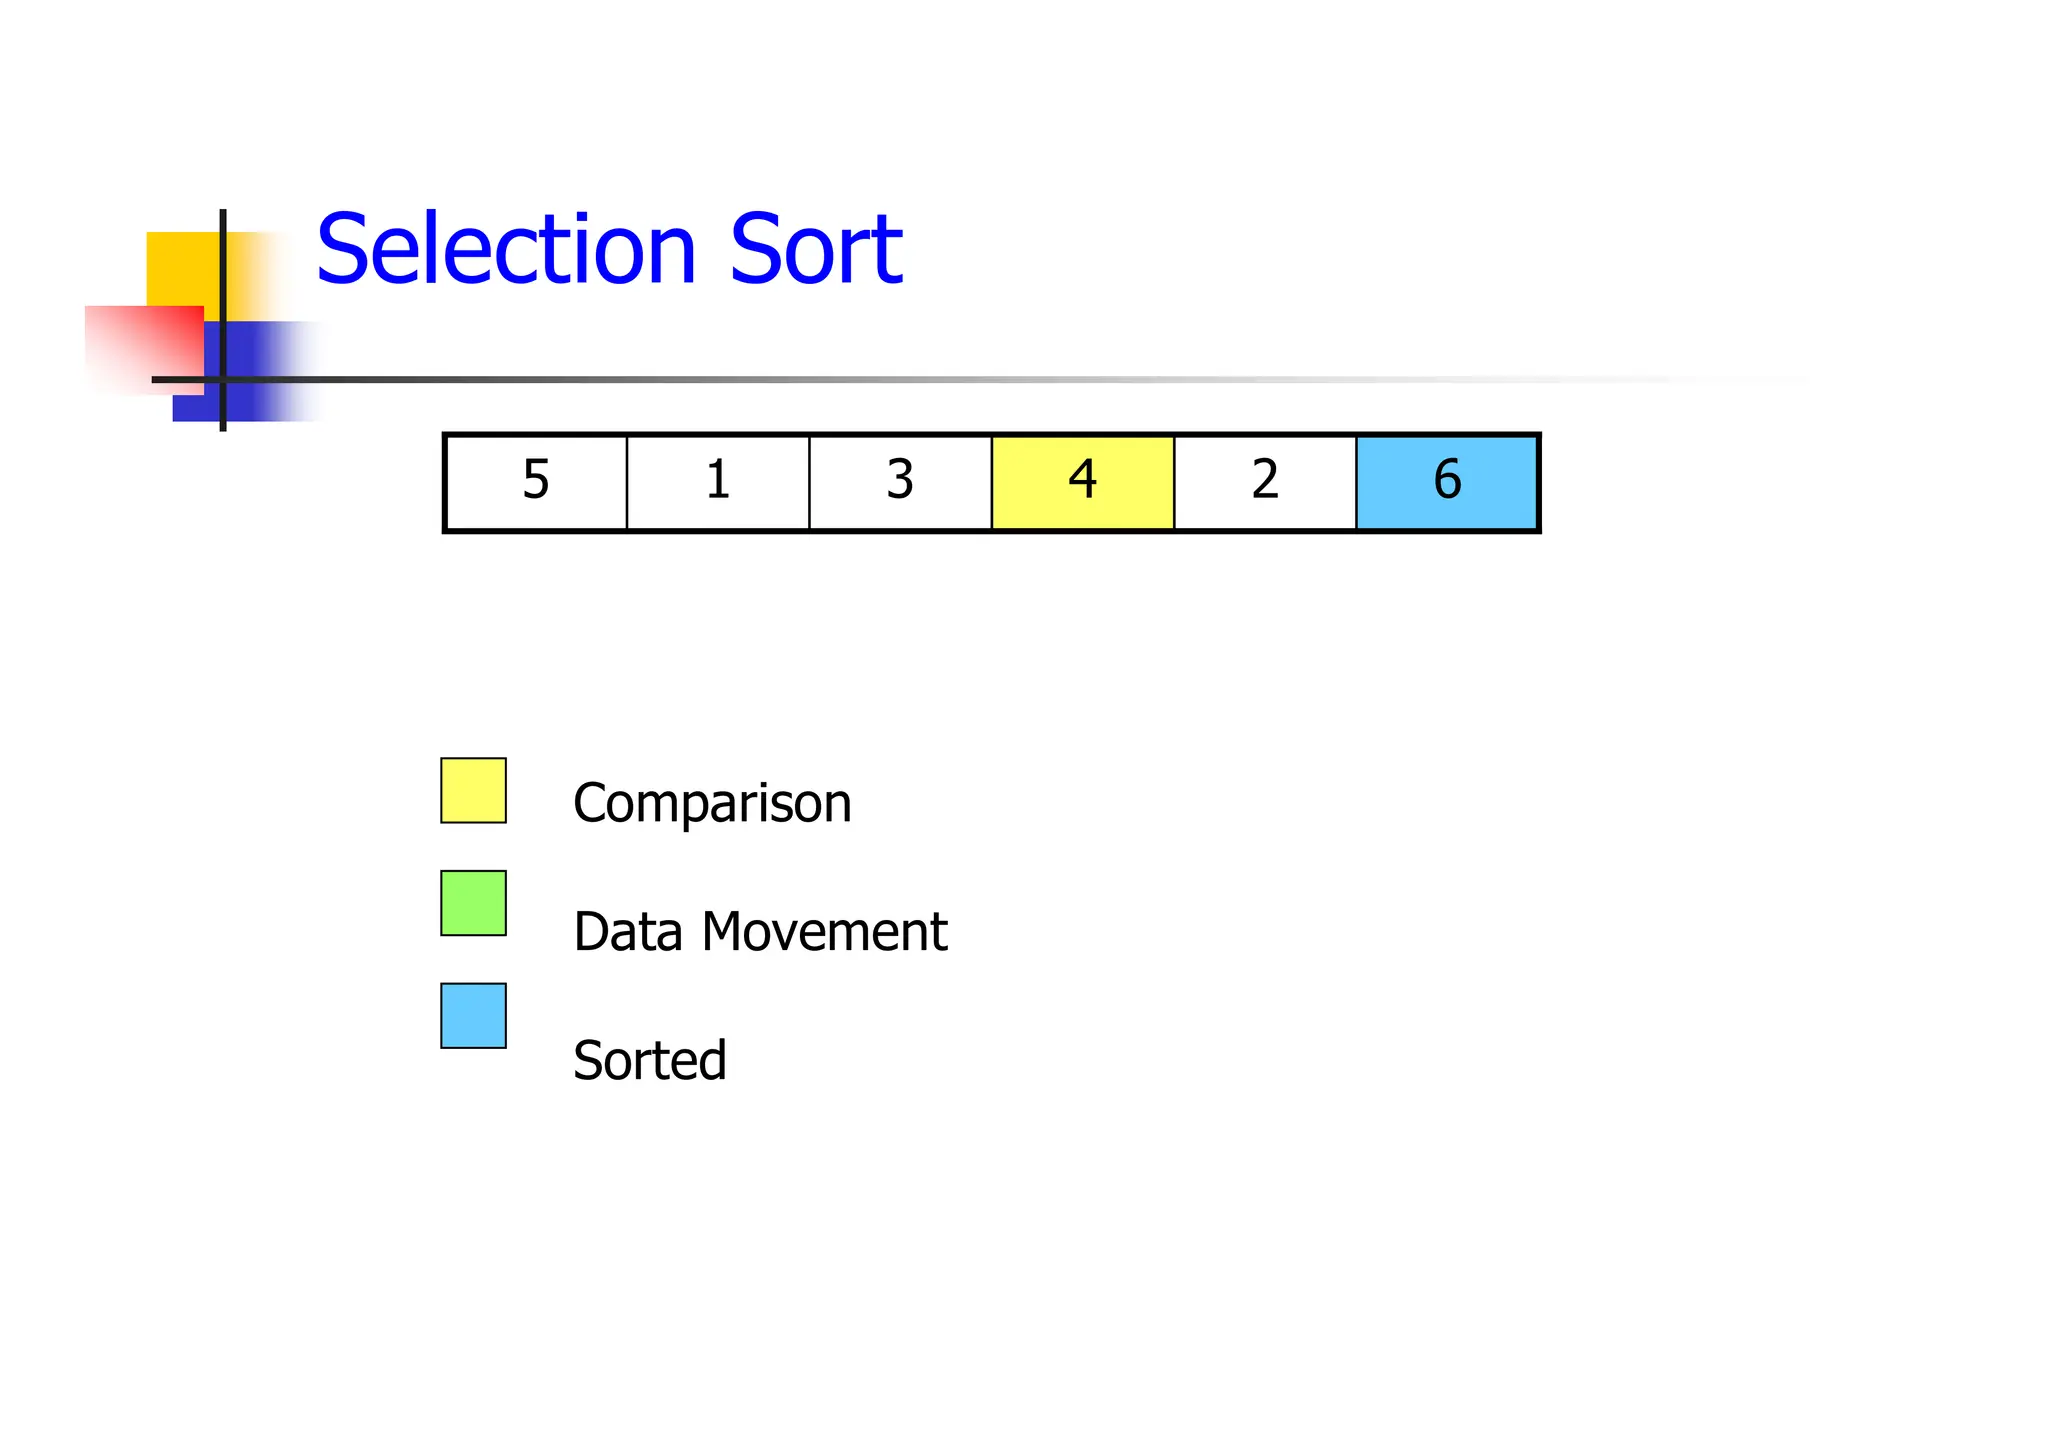Click the horizontal divider line under title

click(x=800, y=380)
